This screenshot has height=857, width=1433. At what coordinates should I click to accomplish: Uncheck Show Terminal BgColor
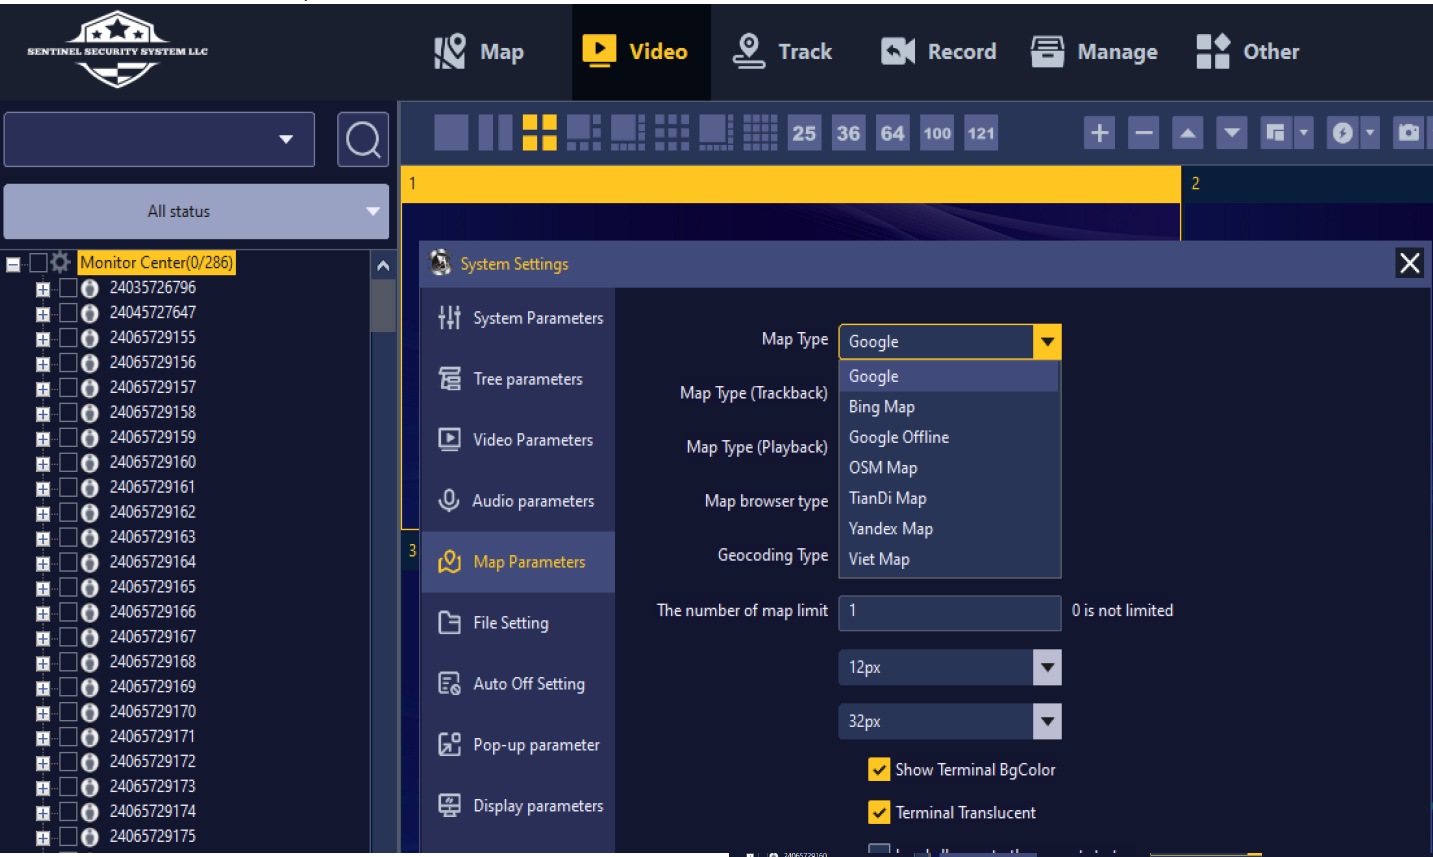[x=879, y=769]
